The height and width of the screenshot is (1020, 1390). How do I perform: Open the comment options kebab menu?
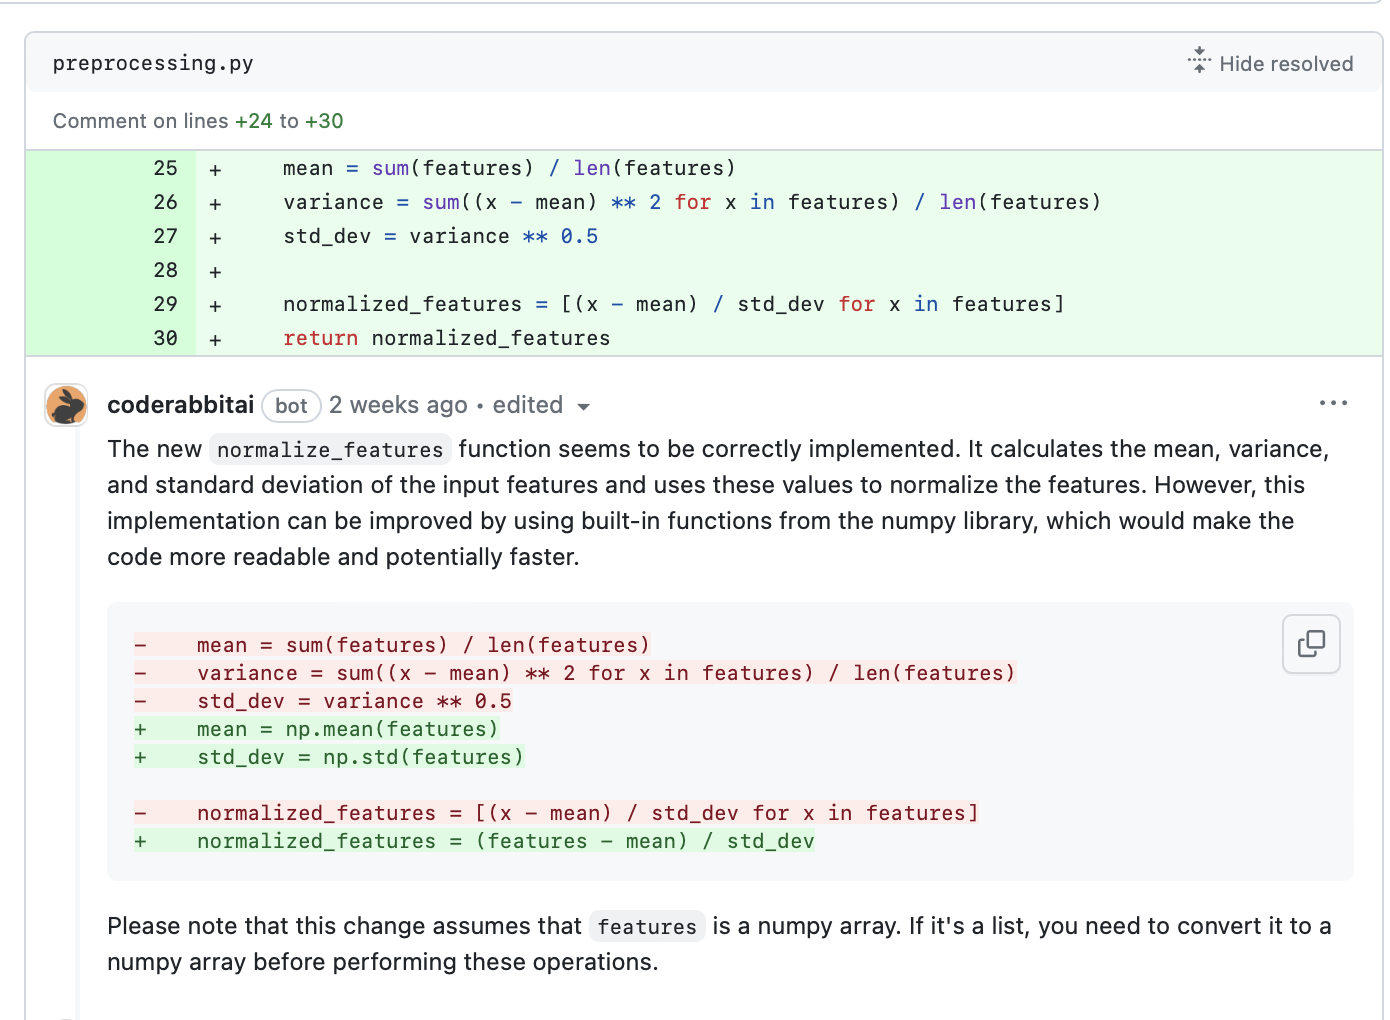coord(1334,403)
